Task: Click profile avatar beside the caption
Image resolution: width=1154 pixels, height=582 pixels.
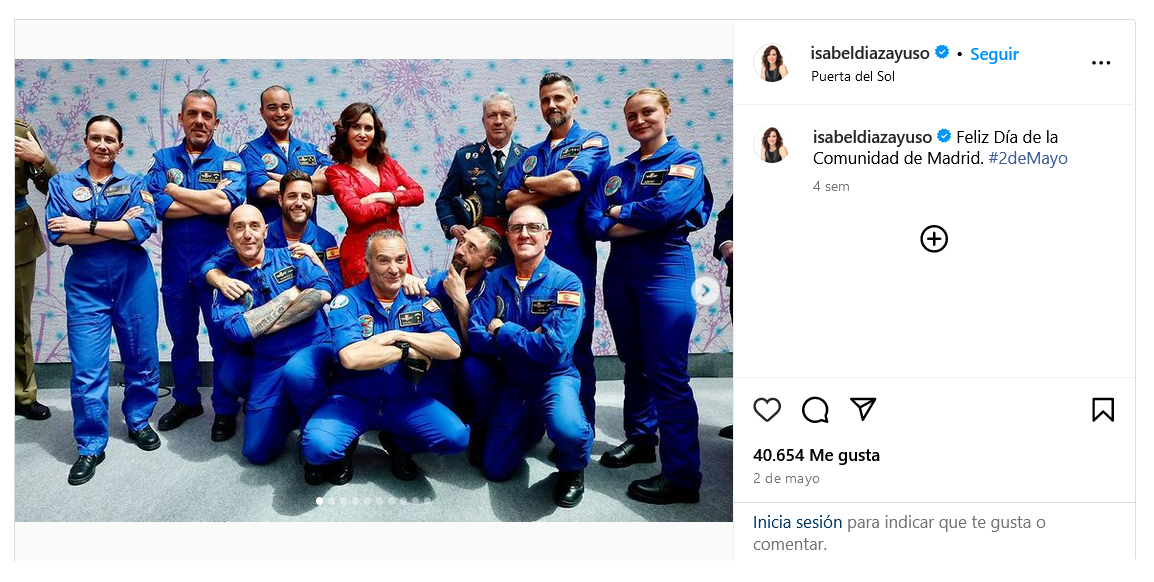Action: point(772,144)
